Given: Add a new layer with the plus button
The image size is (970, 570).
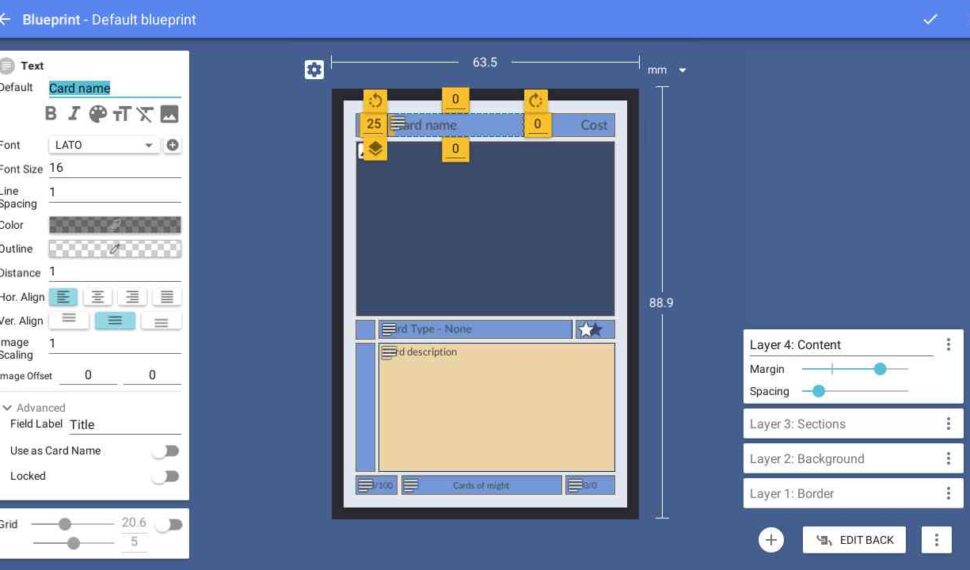Looking at the screenshot, I should 771,540.
